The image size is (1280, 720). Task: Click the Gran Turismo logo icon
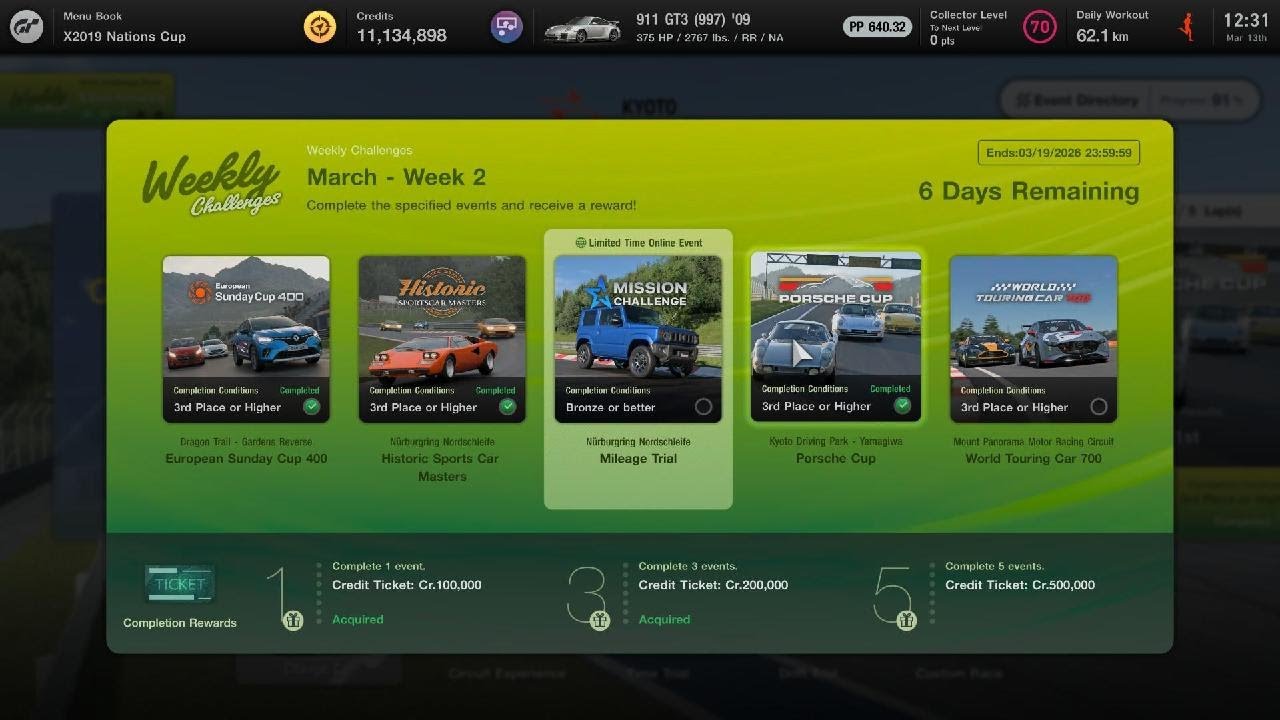(27, 27)
